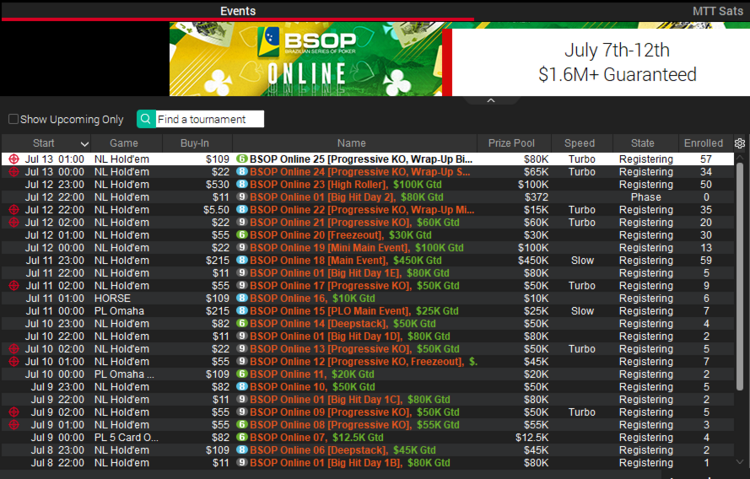
Task: Open the table settings gear icon
Action: [x=740, y=143]
